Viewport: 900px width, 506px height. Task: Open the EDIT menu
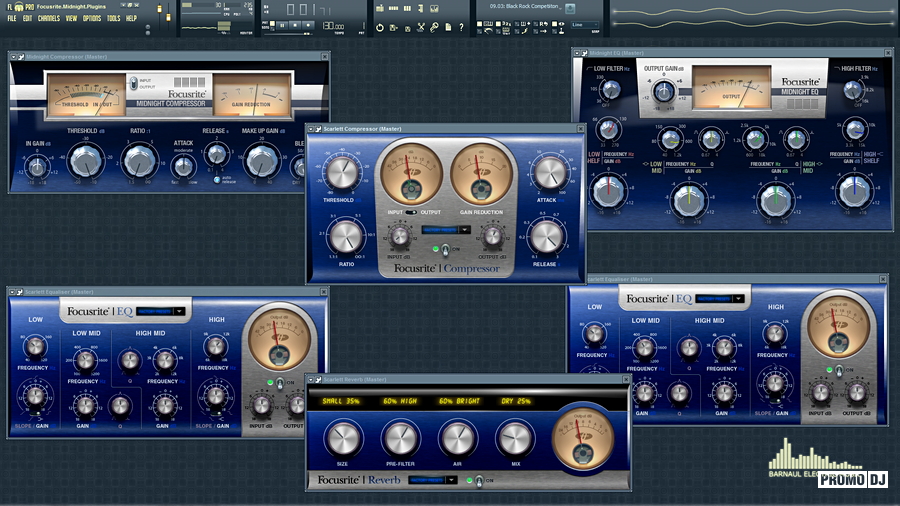coord(28,18)
